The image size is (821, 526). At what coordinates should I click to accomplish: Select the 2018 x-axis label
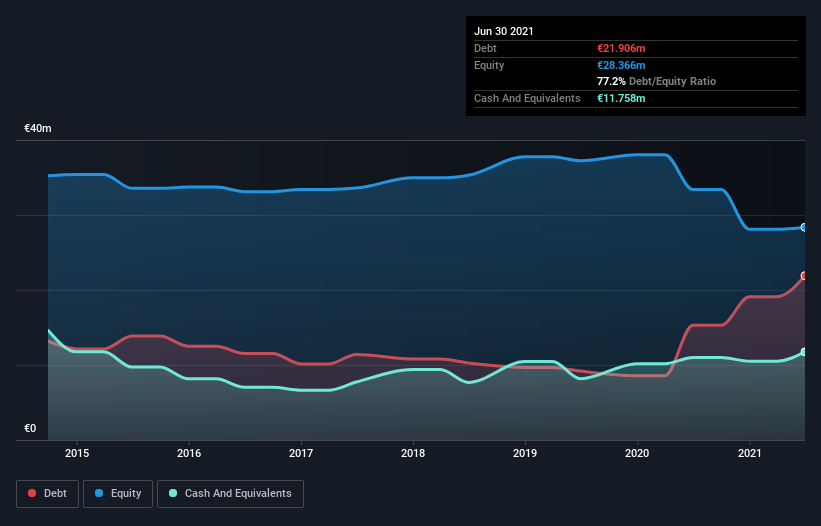coord(412,453)
